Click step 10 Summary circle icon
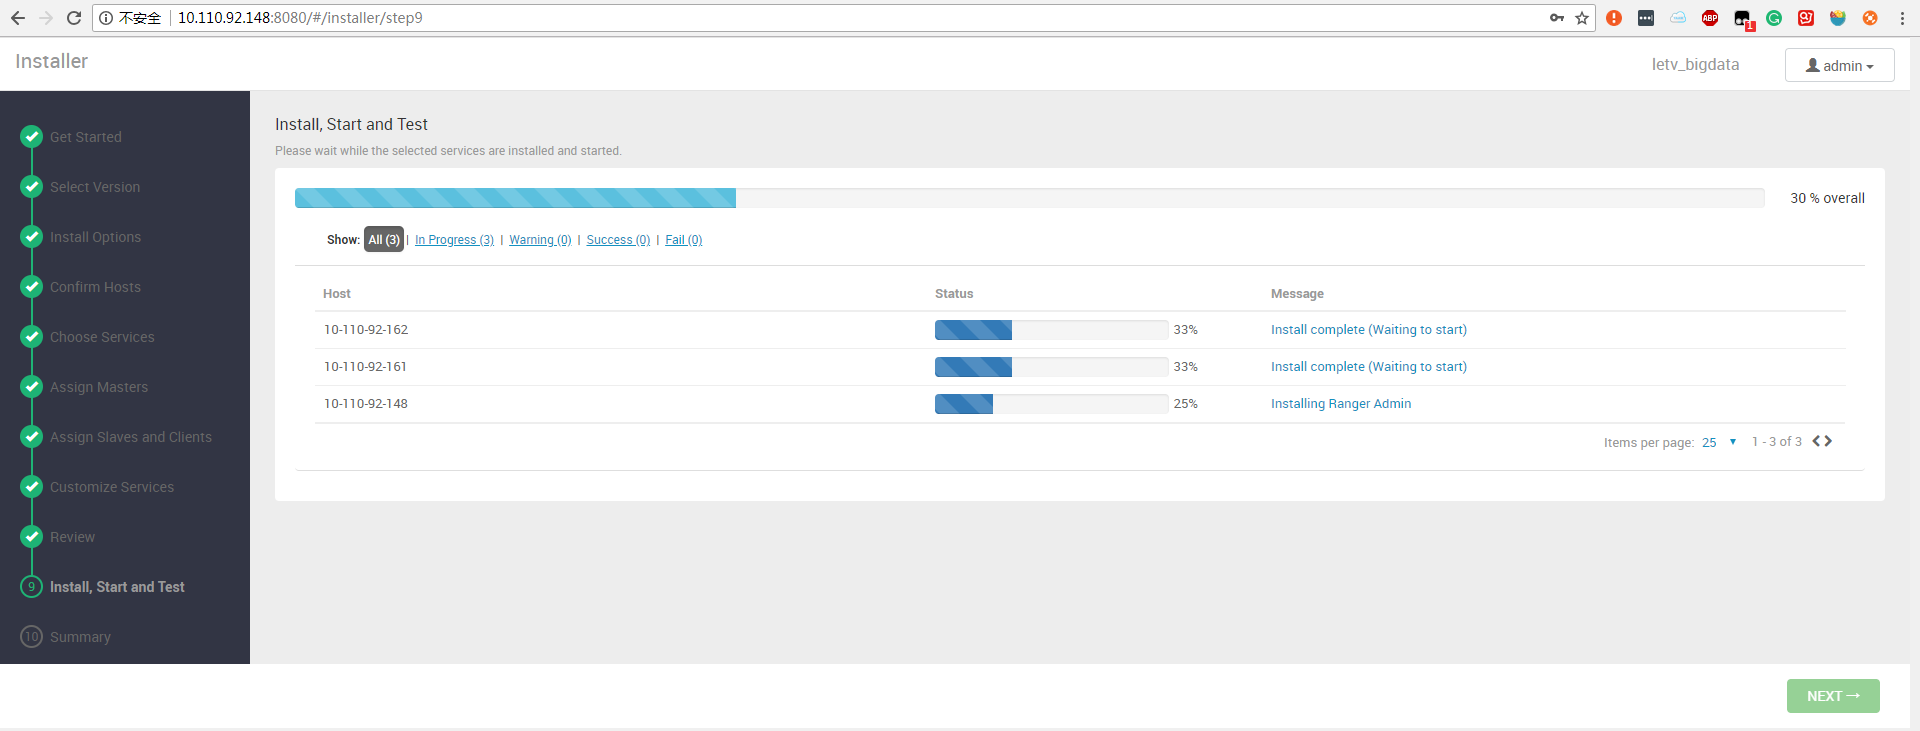 point(32,636)
